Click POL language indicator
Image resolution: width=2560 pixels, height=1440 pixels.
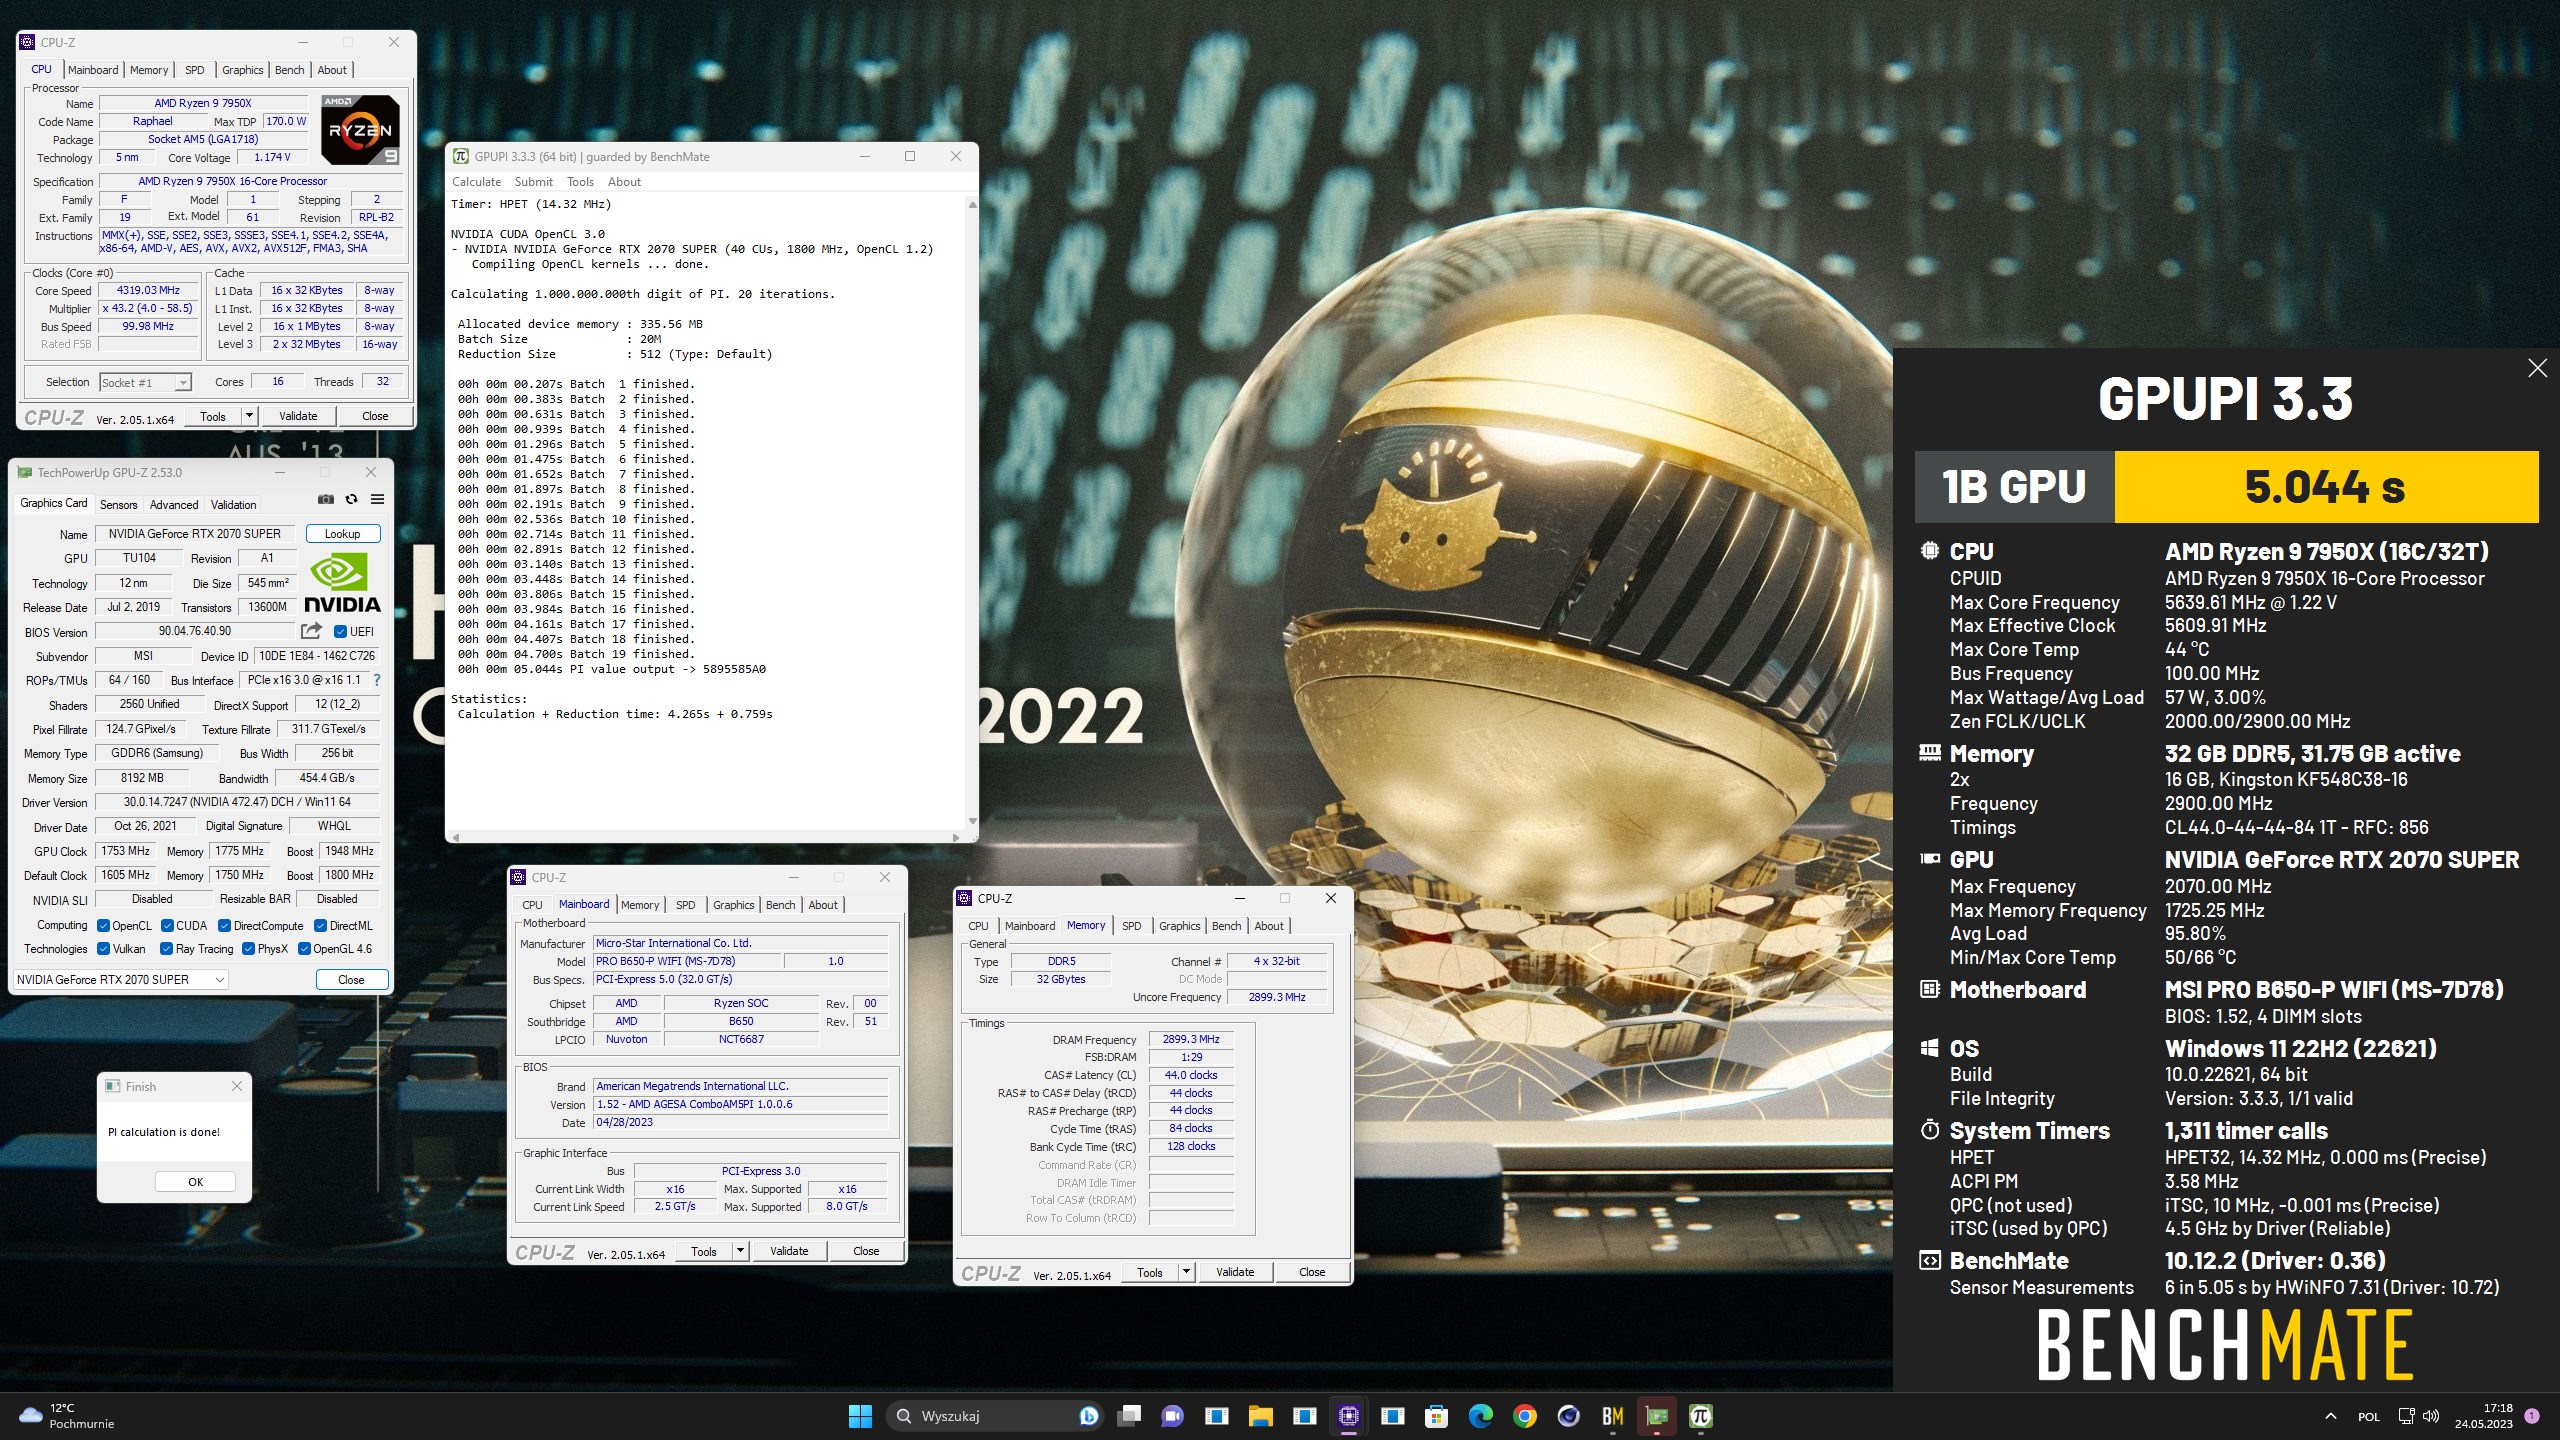click(x=2368, y=1416)
